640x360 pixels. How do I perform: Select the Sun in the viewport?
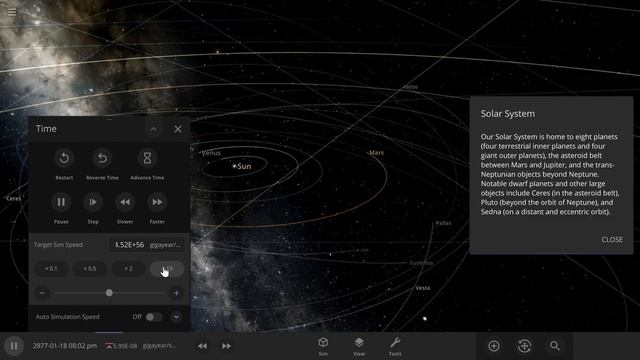(x=241, y=166)
